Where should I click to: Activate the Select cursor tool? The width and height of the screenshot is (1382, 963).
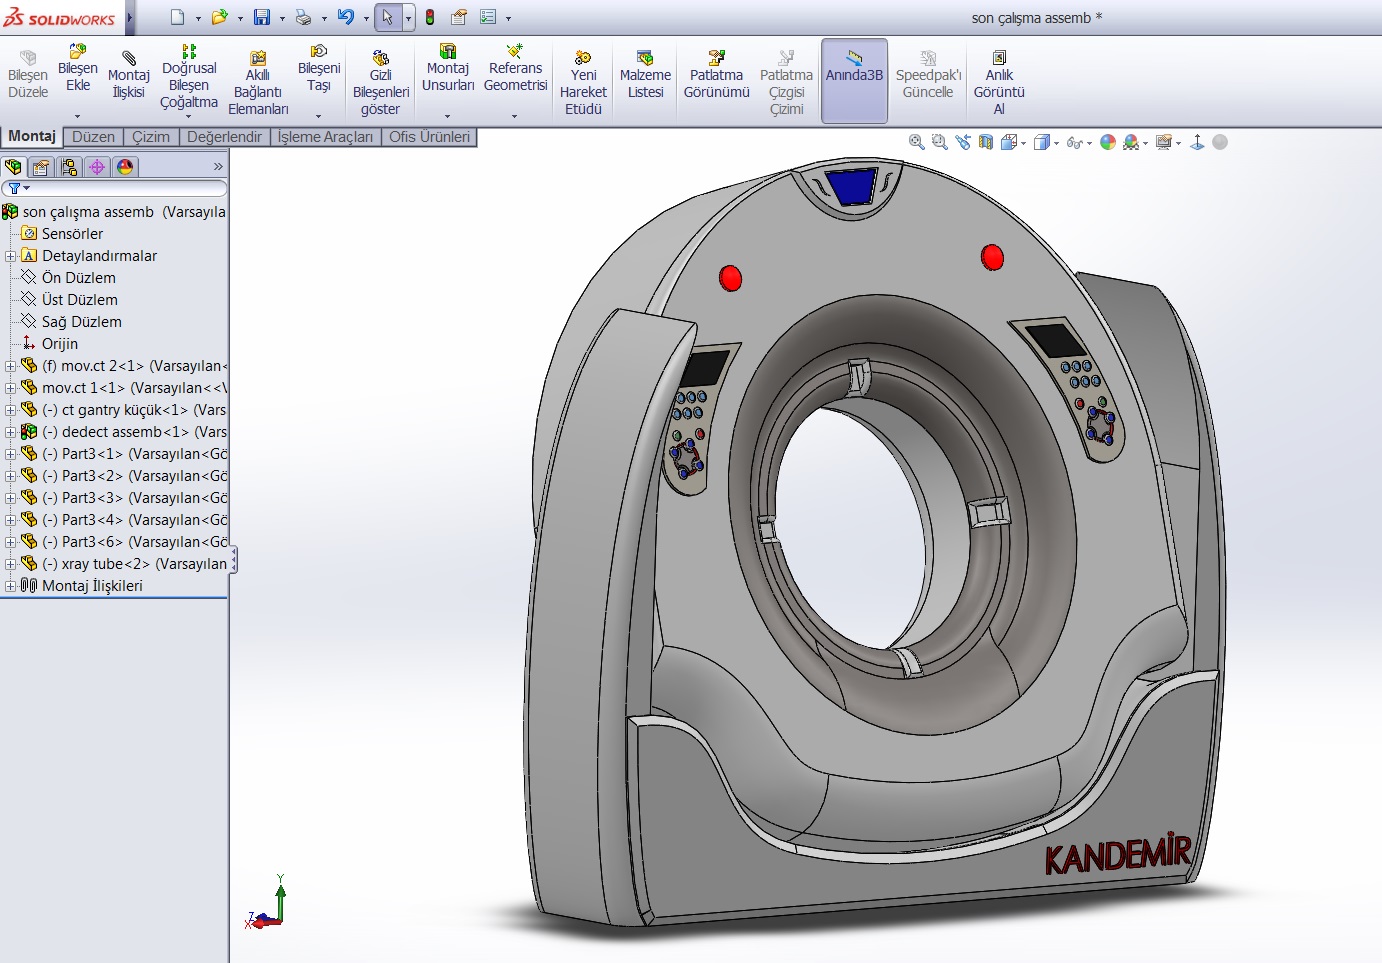point(388,17)
